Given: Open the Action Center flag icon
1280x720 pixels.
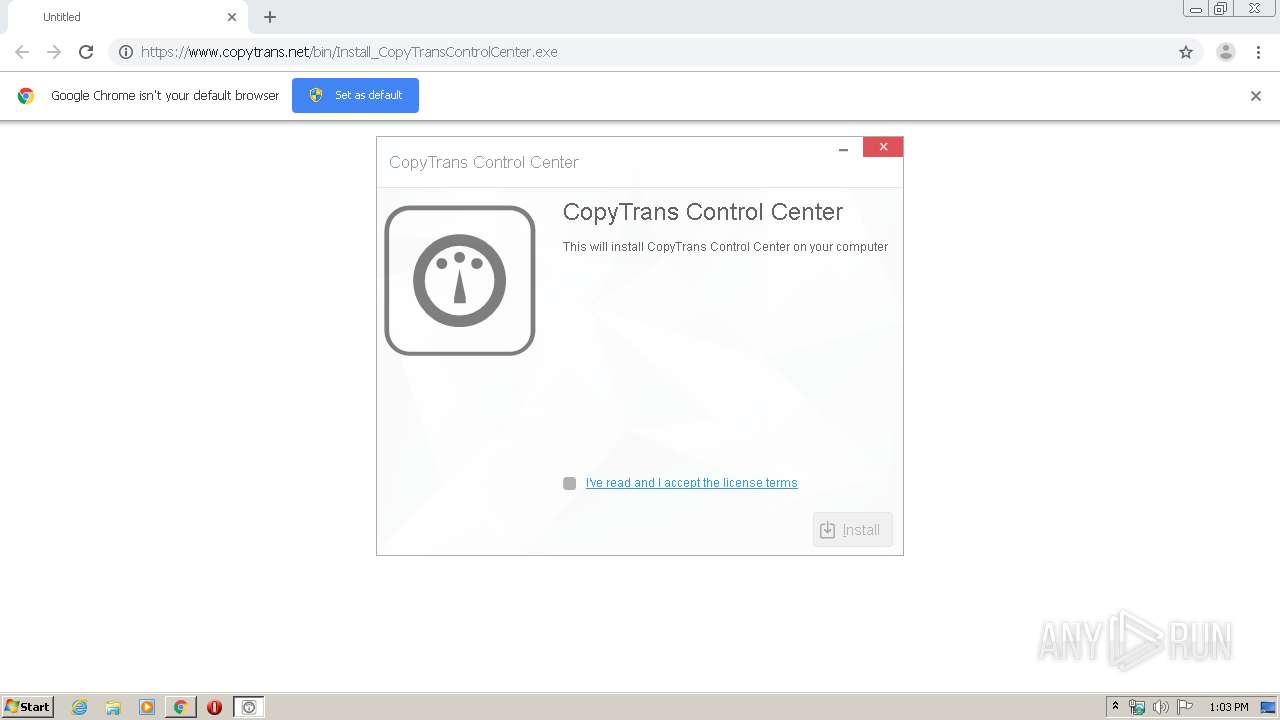Looking at the screenshot, I should coord(1185,707).
